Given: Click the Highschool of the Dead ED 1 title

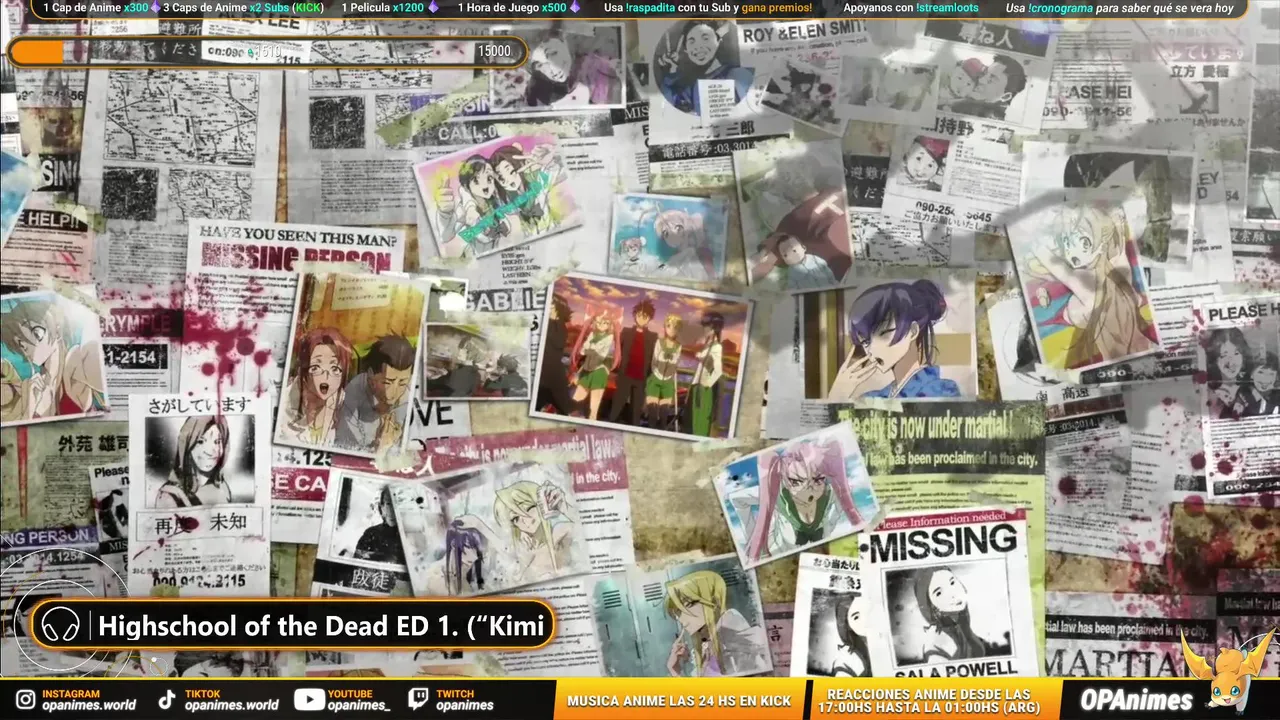Looking at the screenshot, I should coord(321,627).
